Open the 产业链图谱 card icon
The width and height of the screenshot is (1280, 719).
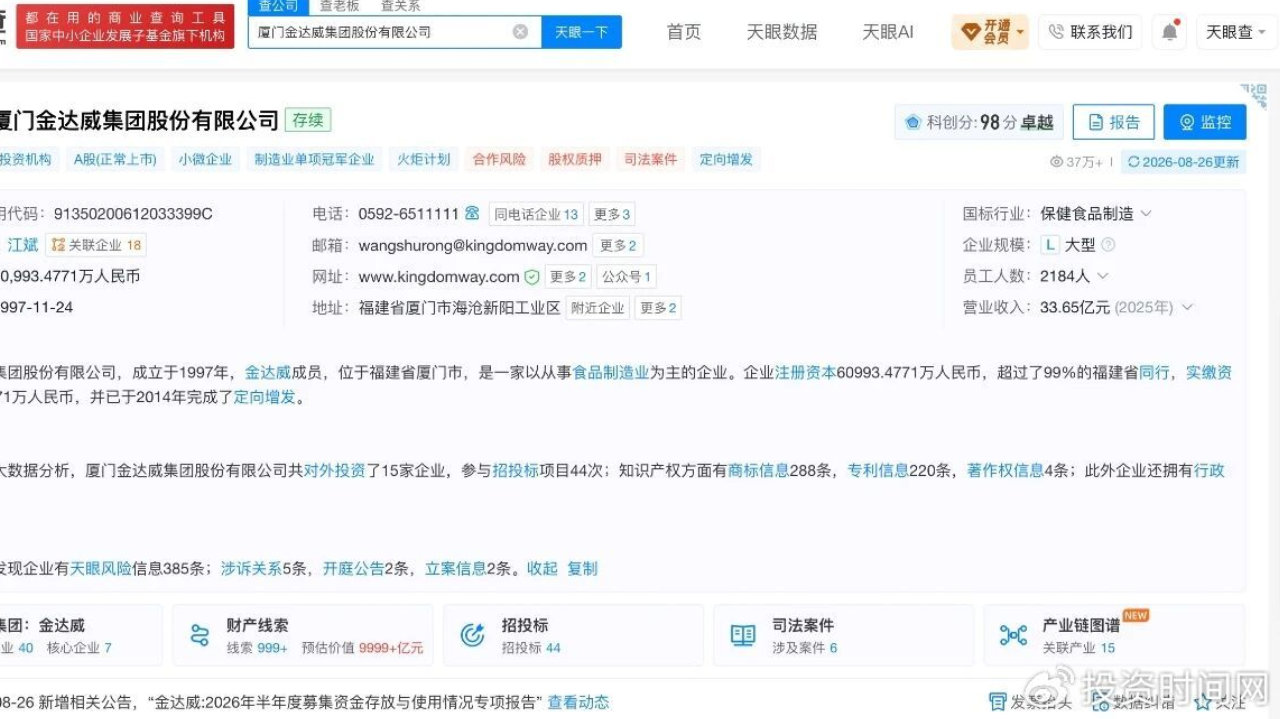(1013, 635)
